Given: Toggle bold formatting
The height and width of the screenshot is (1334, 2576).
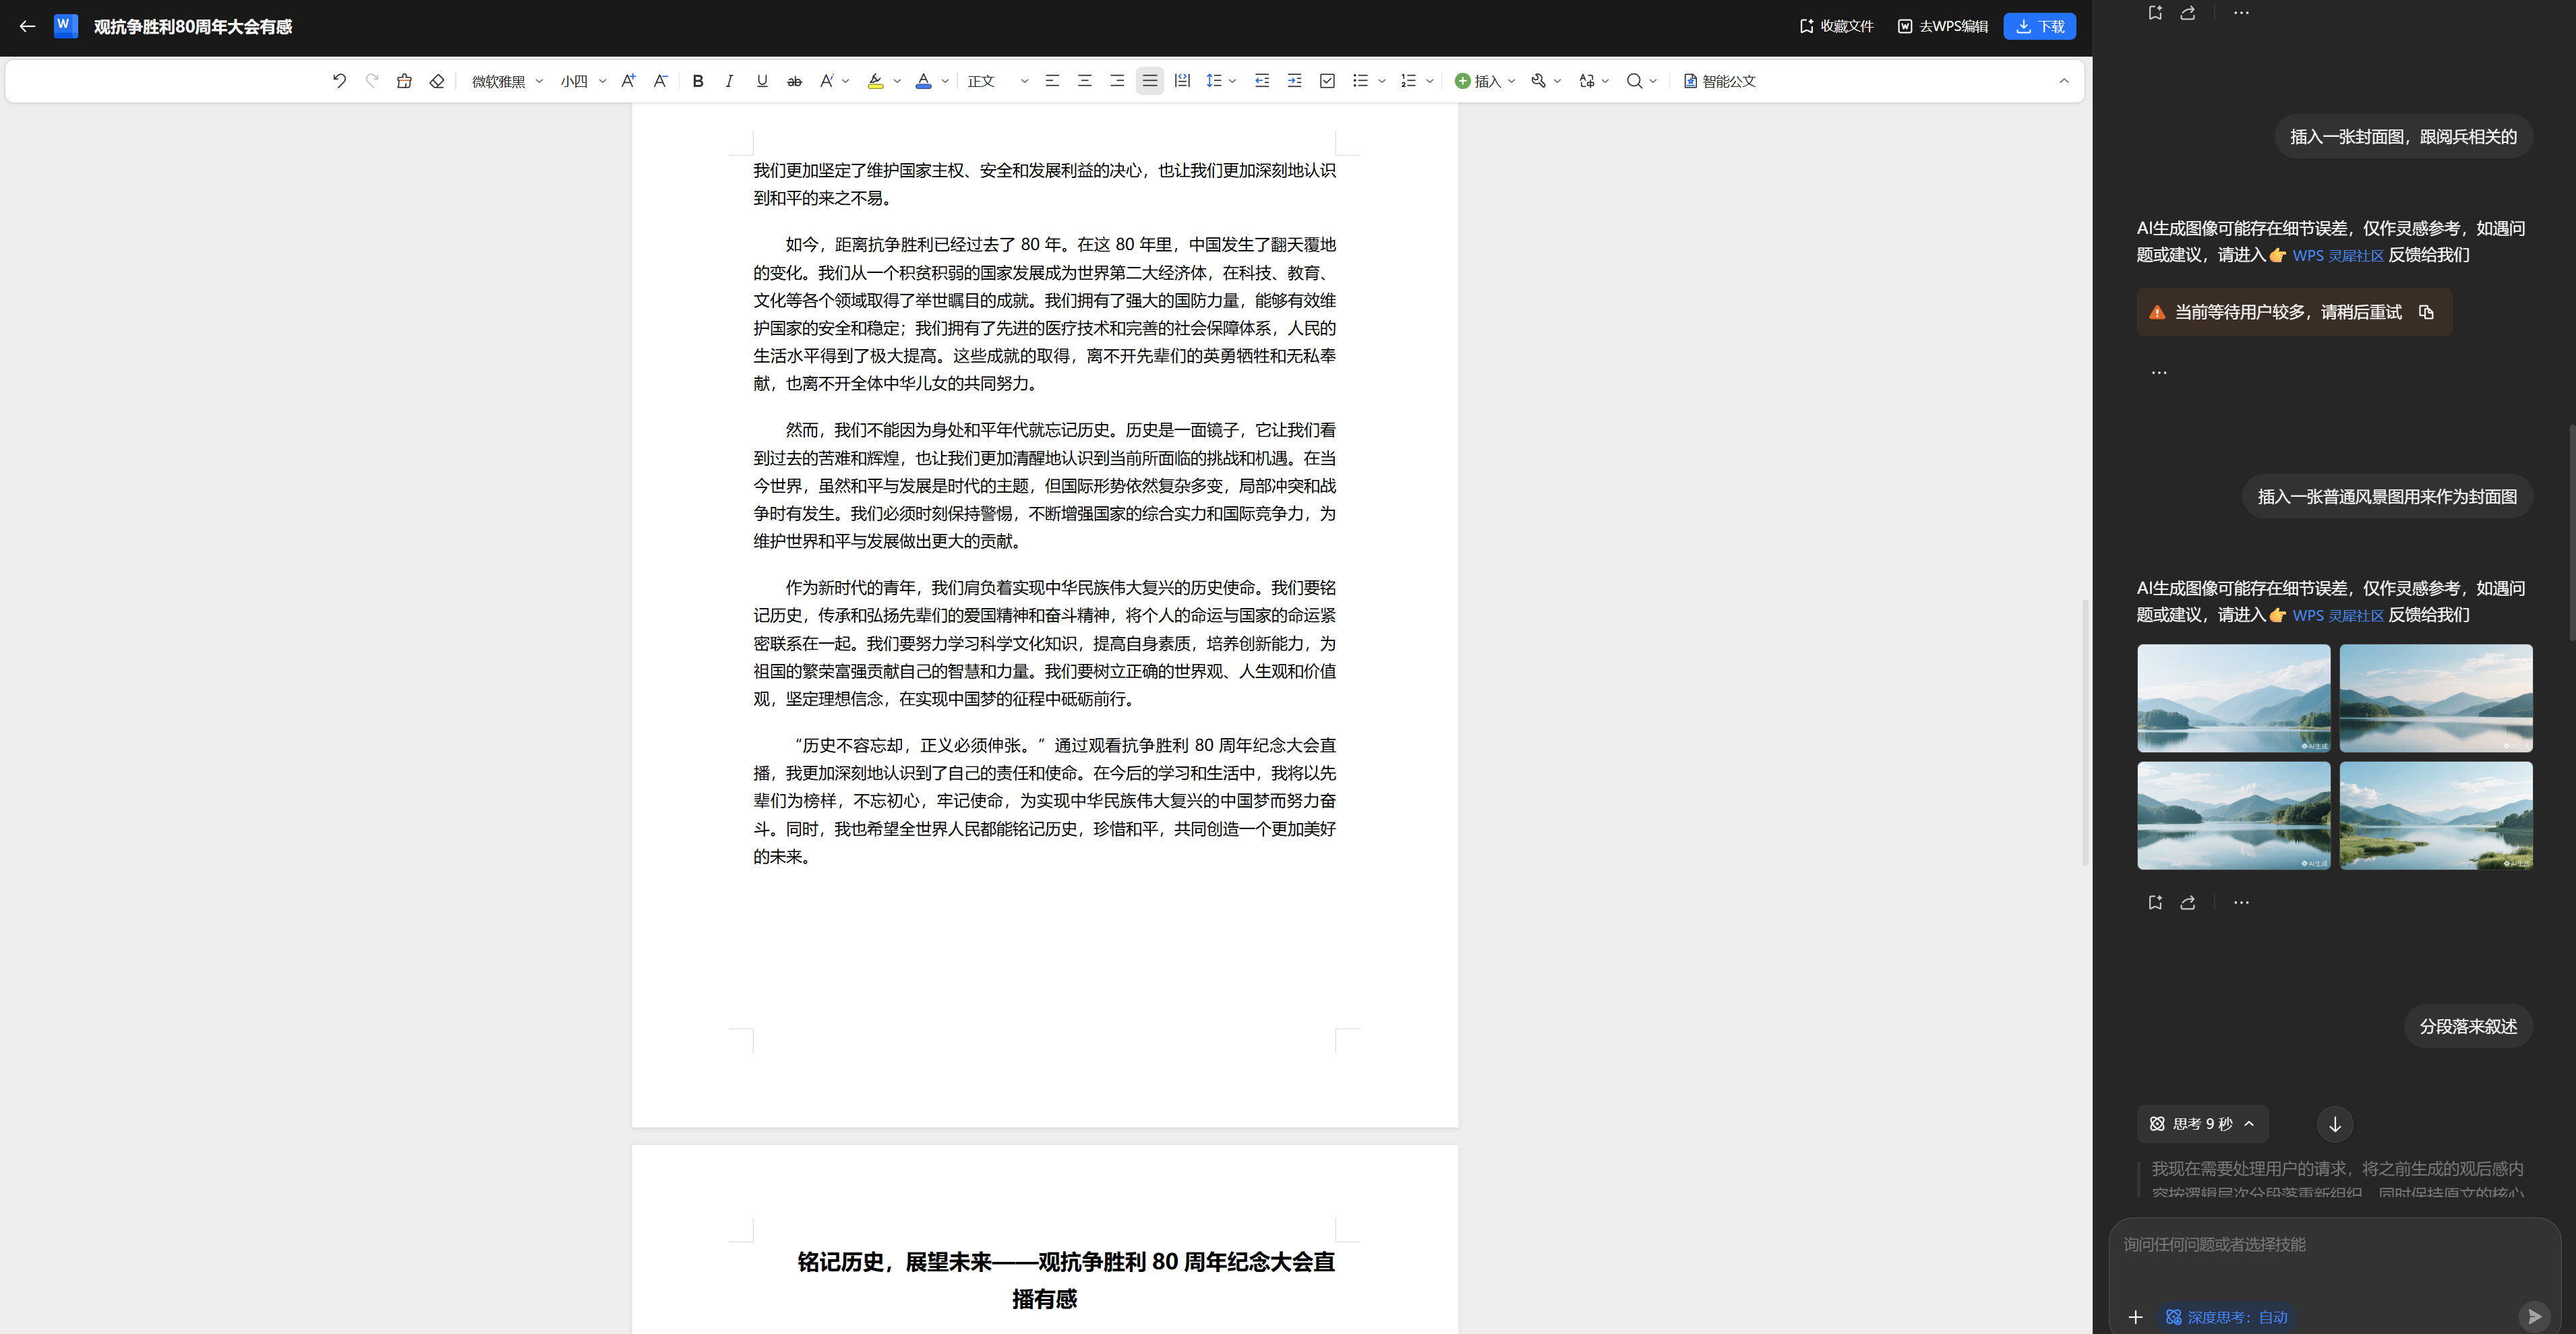Looking at the screenshot, I should [x=697, y=81].
